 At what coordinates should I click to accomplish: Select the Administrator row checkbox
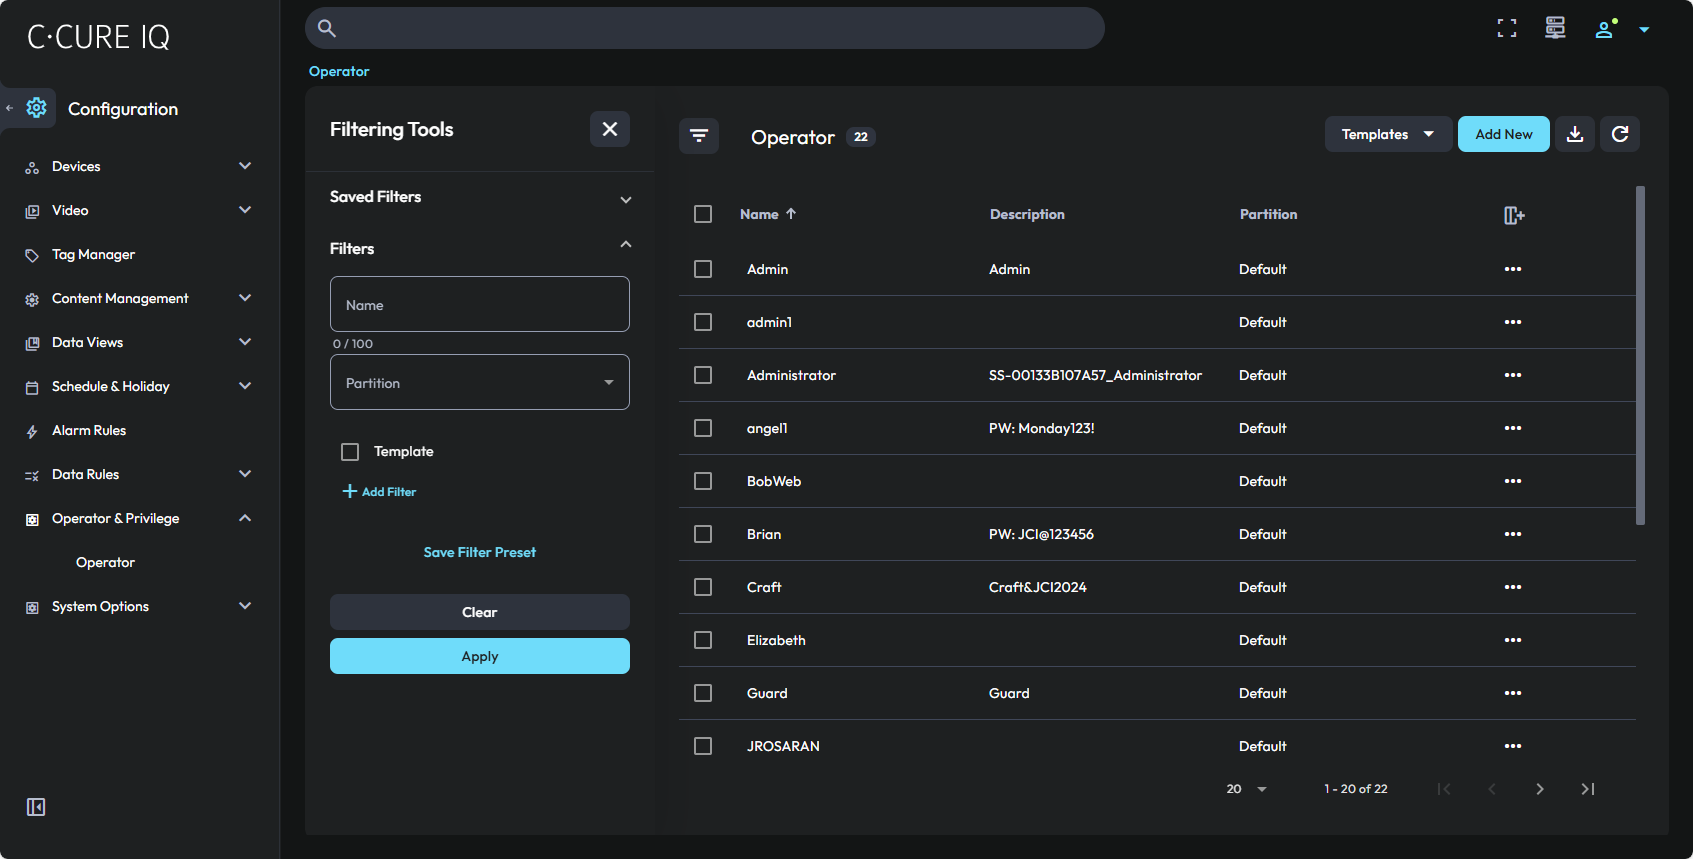703,375
